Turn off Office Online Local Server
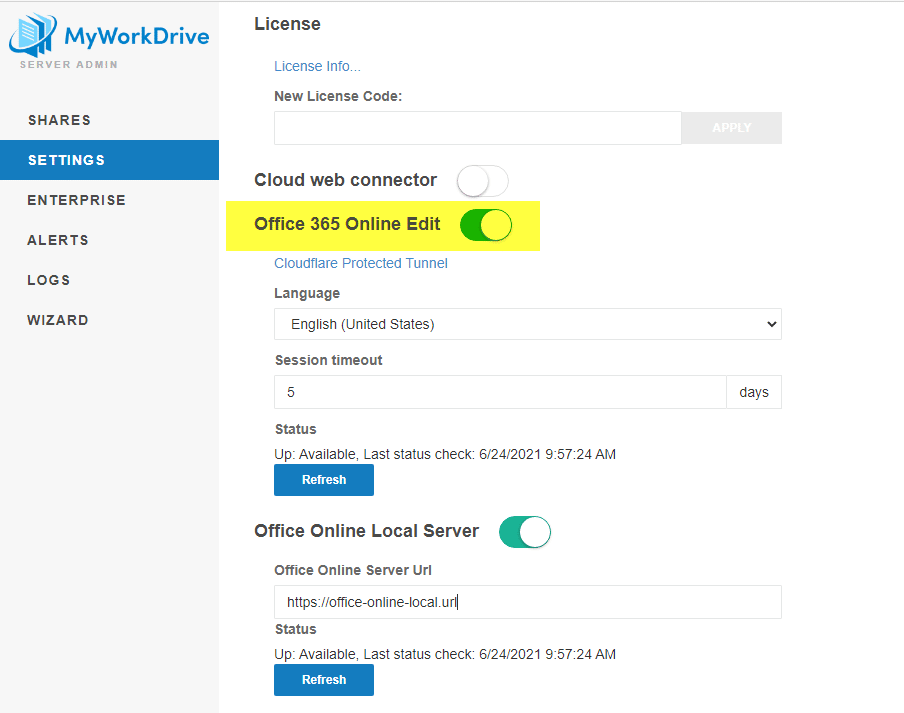The height and width of the screenshot is (713, 904). (525, 532)
